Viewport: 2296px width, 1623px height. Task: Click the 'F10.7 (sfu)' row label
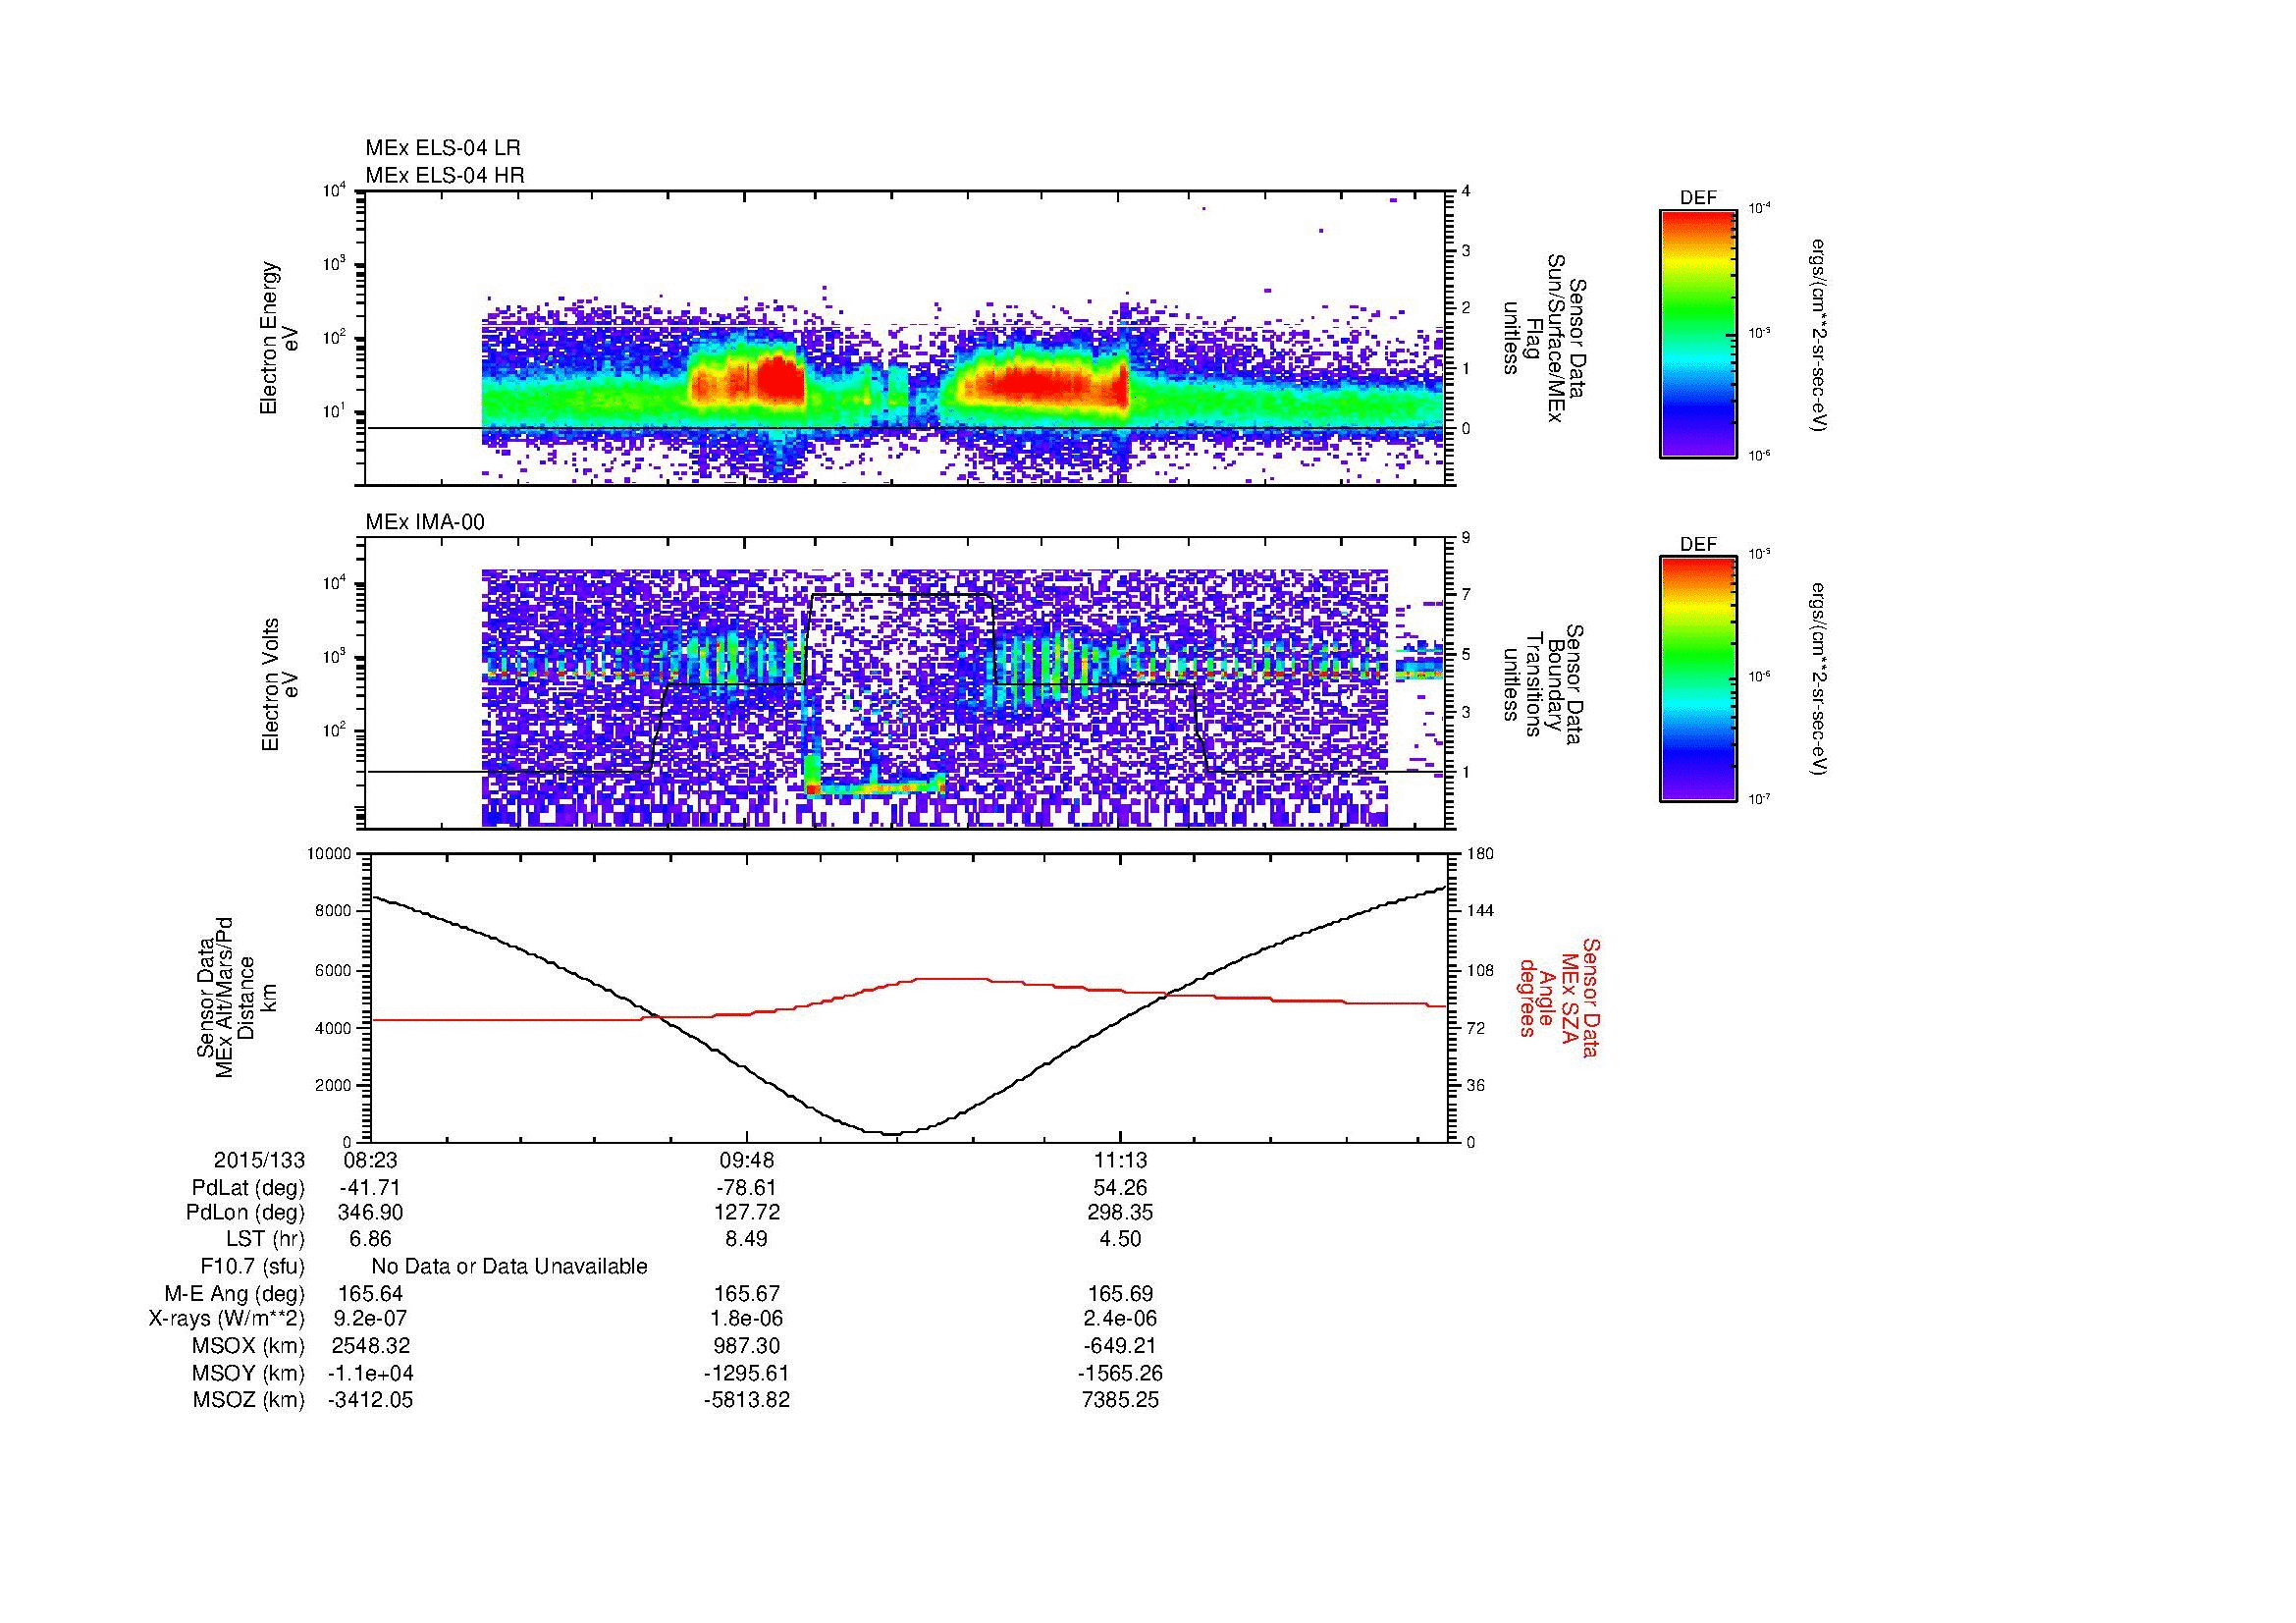point(253,1267)
